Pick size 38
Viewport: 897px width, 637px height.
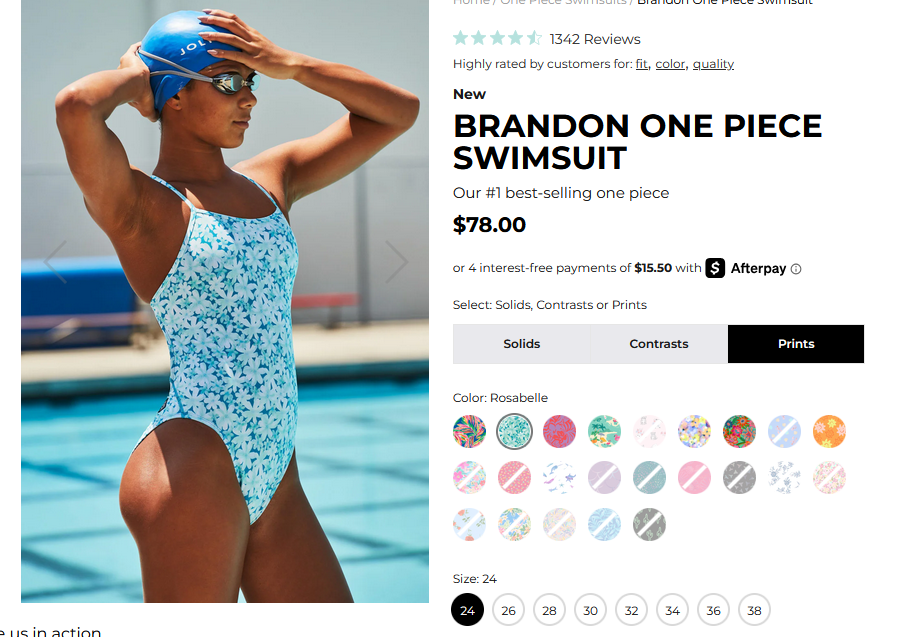pyautogui.click(x=755, y=610)
